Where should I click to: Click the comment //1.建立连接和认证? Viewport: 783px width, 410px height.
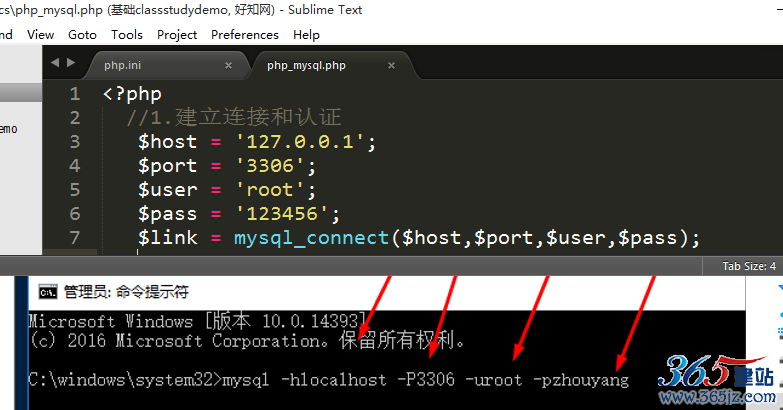pyautogui.click(x=234, y=118)
